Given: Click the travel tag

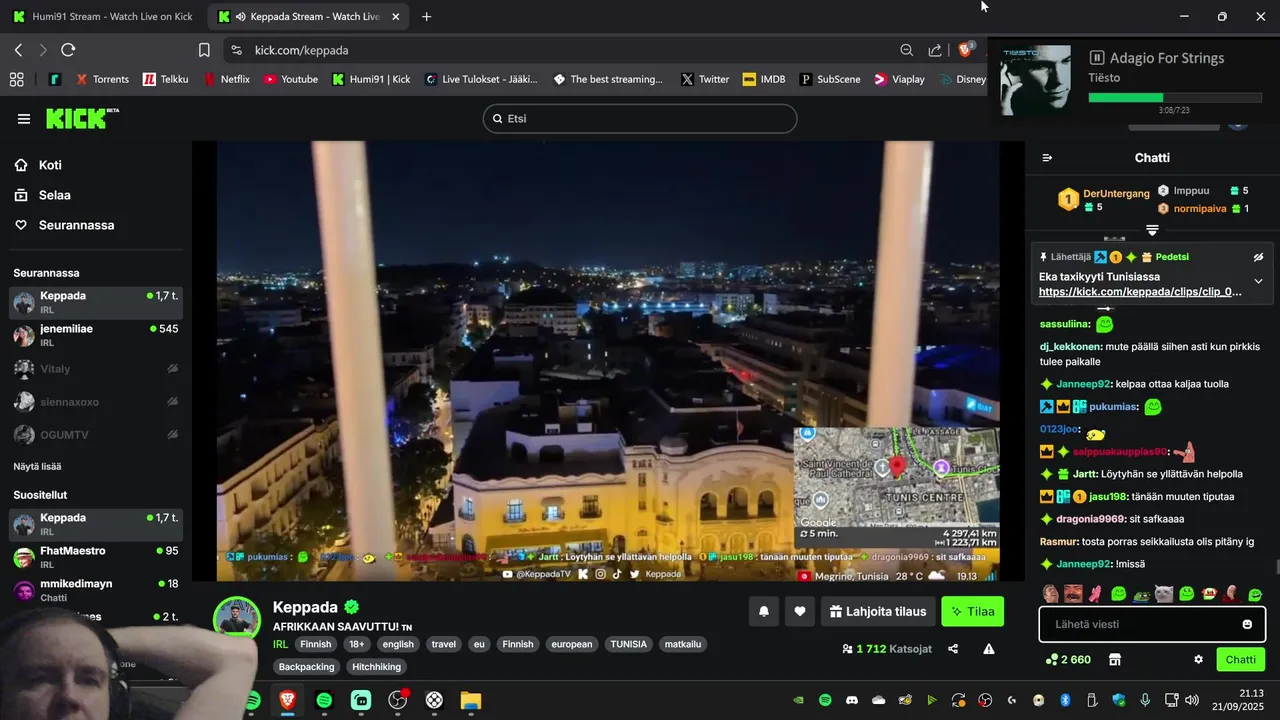Looking at the screenshot, I should 444,644.
